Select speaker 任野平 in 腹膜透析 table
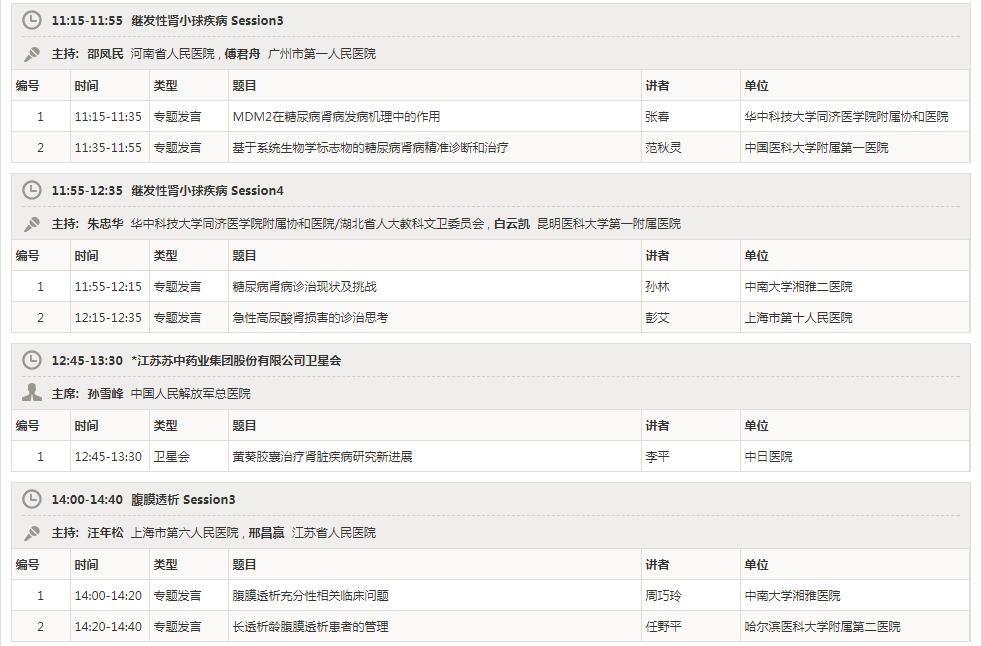Viewport: 982px width, 646px height. point(662,624)
